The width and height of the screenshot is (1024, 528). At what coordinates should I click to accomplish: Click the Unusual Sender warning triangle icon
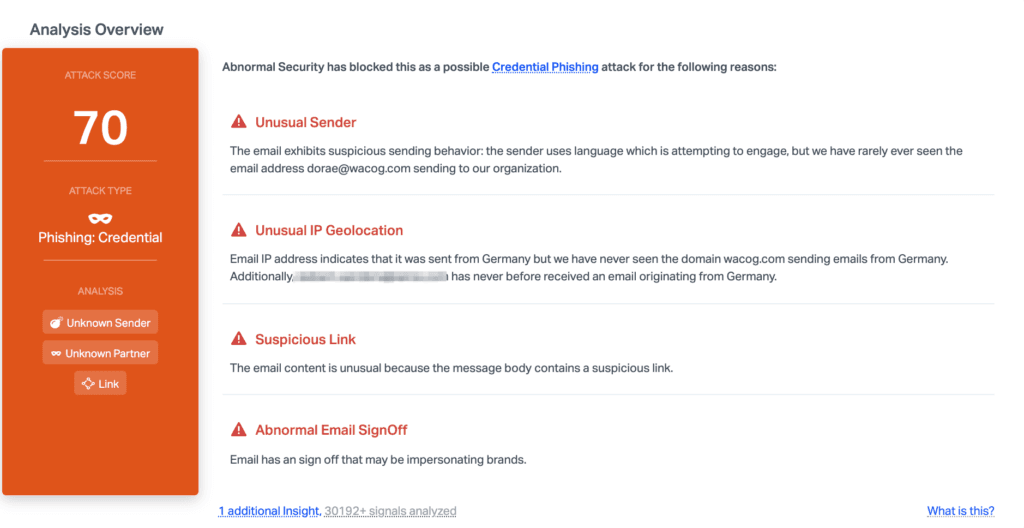point(239,122)
